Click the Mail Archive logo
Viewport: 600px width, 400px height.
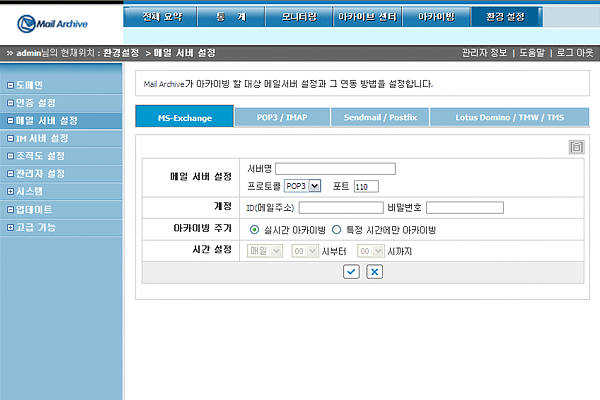pyautogui.click(x=52, y=24)
